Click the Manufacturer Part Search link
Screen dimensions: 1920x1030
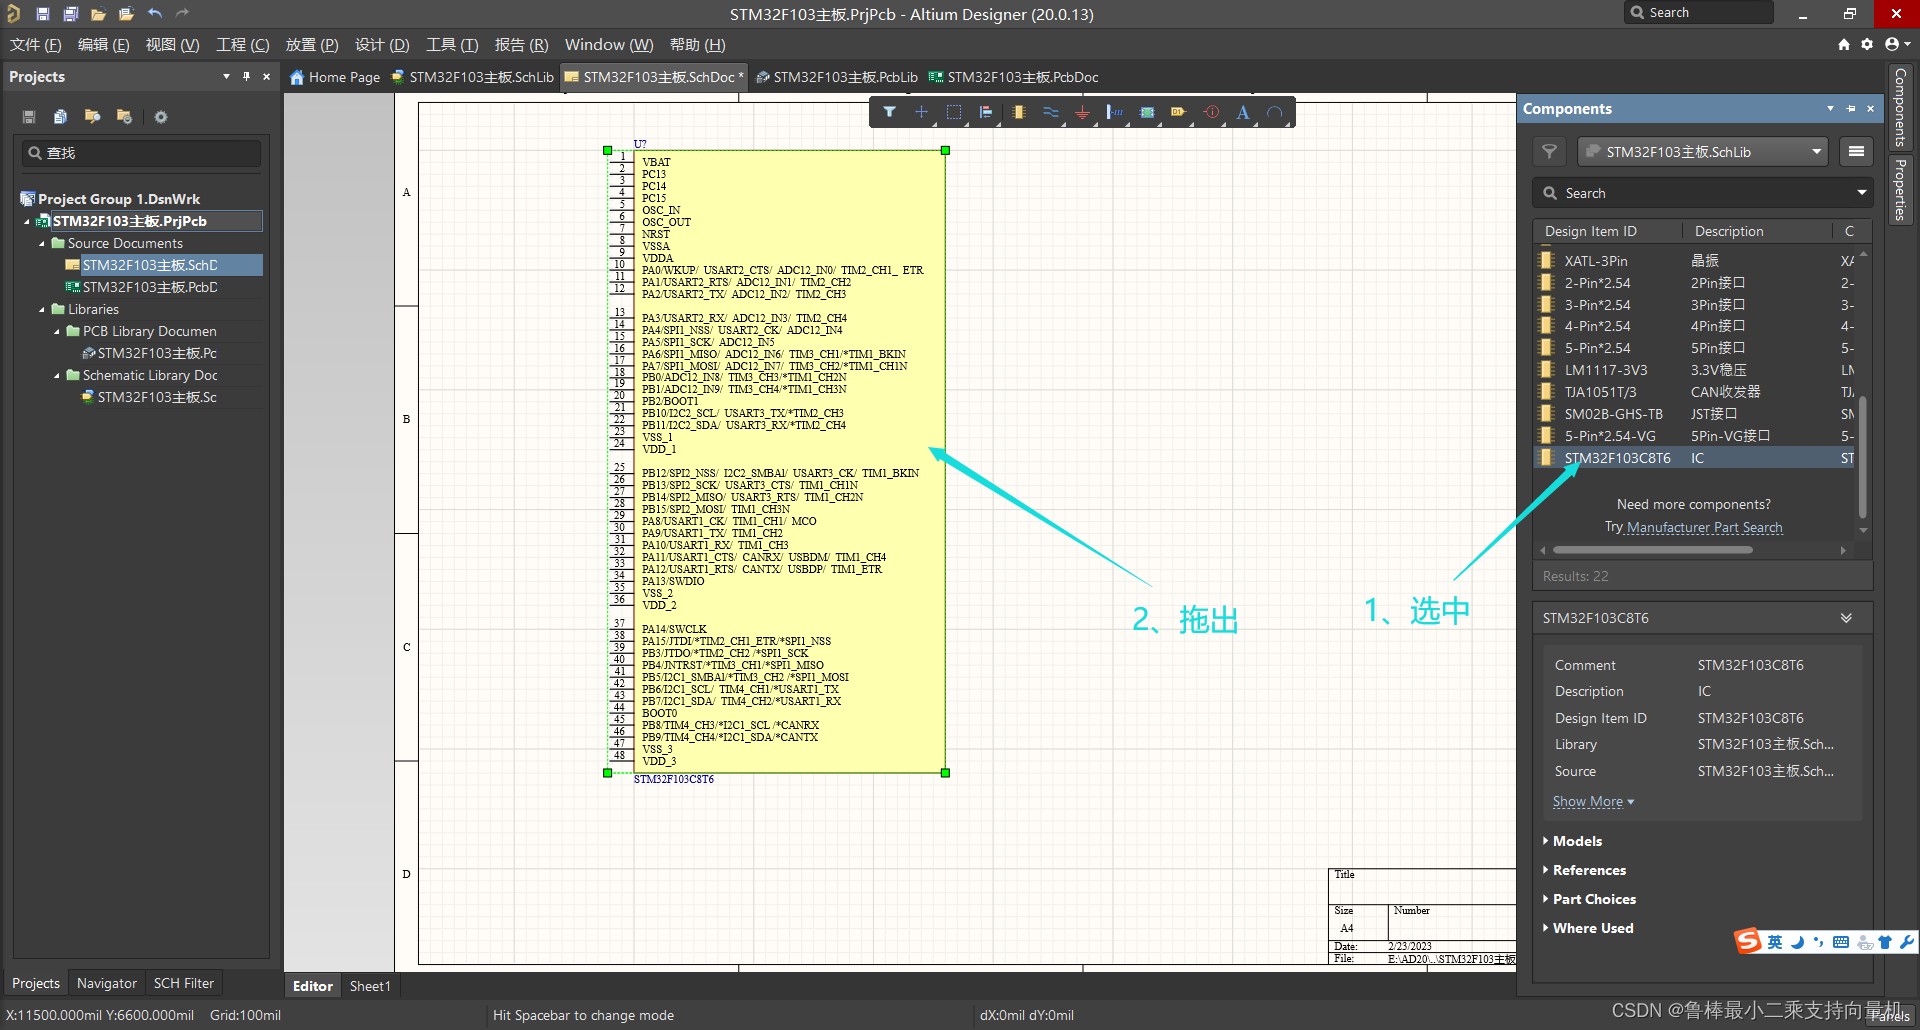(1704, 527)
